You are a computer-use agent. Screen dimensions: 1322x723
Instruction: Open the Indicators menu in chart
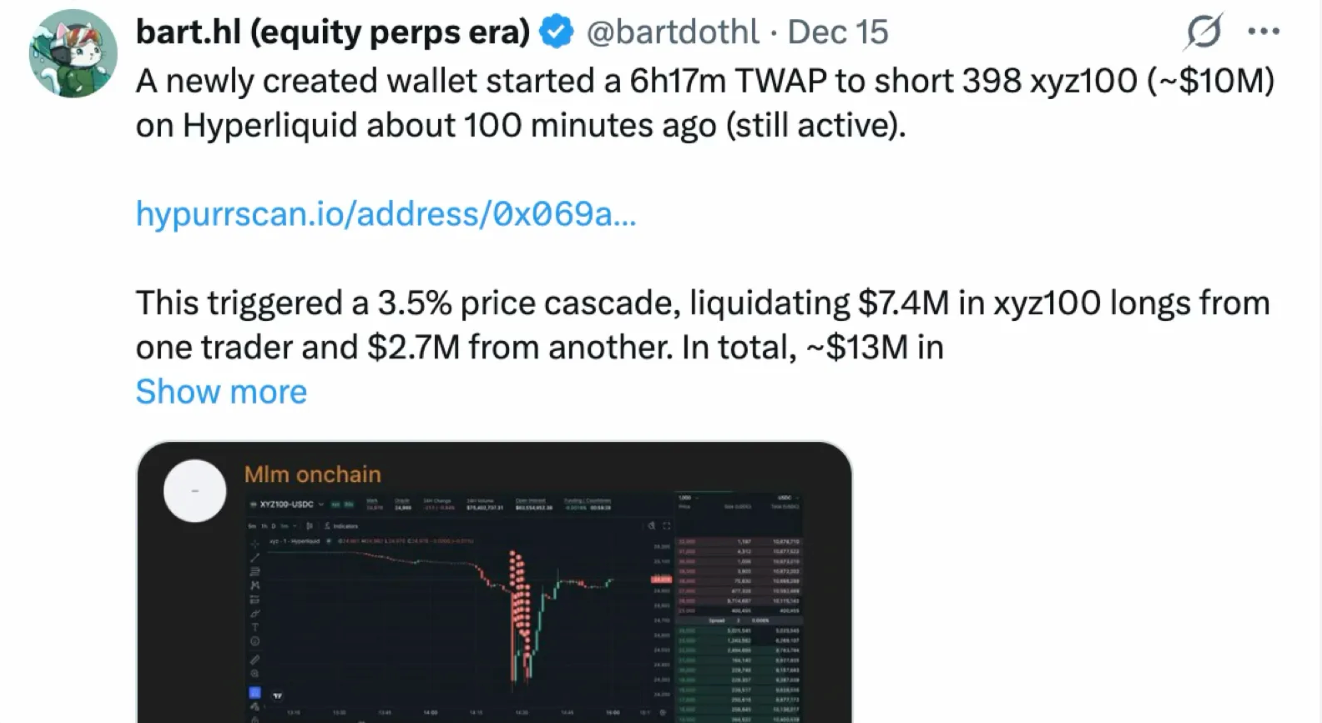342,526
